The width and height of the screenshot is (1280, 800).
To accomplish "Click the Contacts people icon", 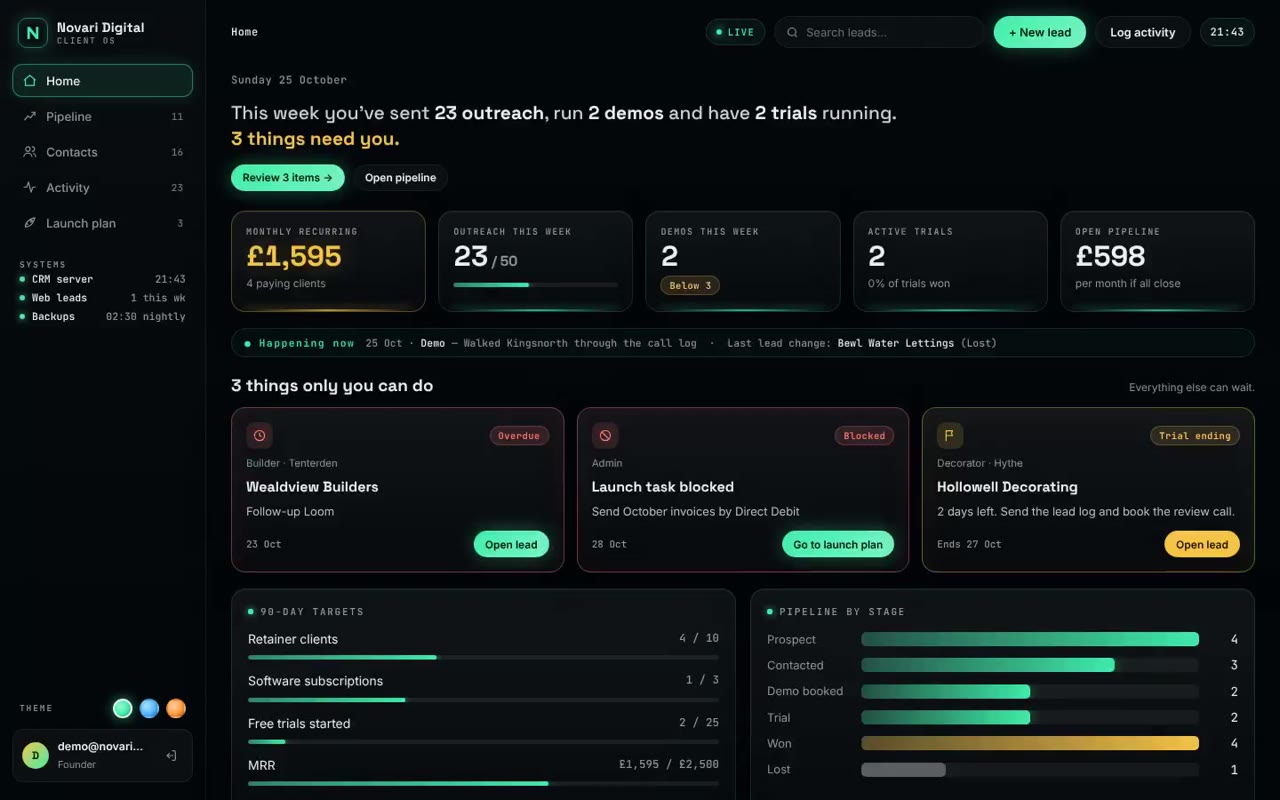I will 30,152.
